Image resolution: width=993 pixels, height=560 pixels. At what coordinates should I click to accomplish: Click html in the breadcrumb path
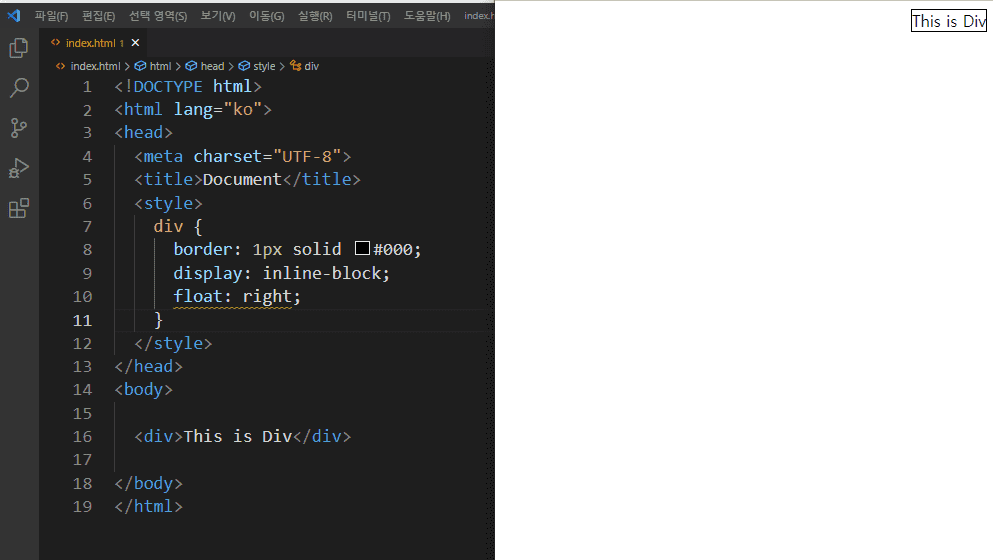[x=160, y=66]
